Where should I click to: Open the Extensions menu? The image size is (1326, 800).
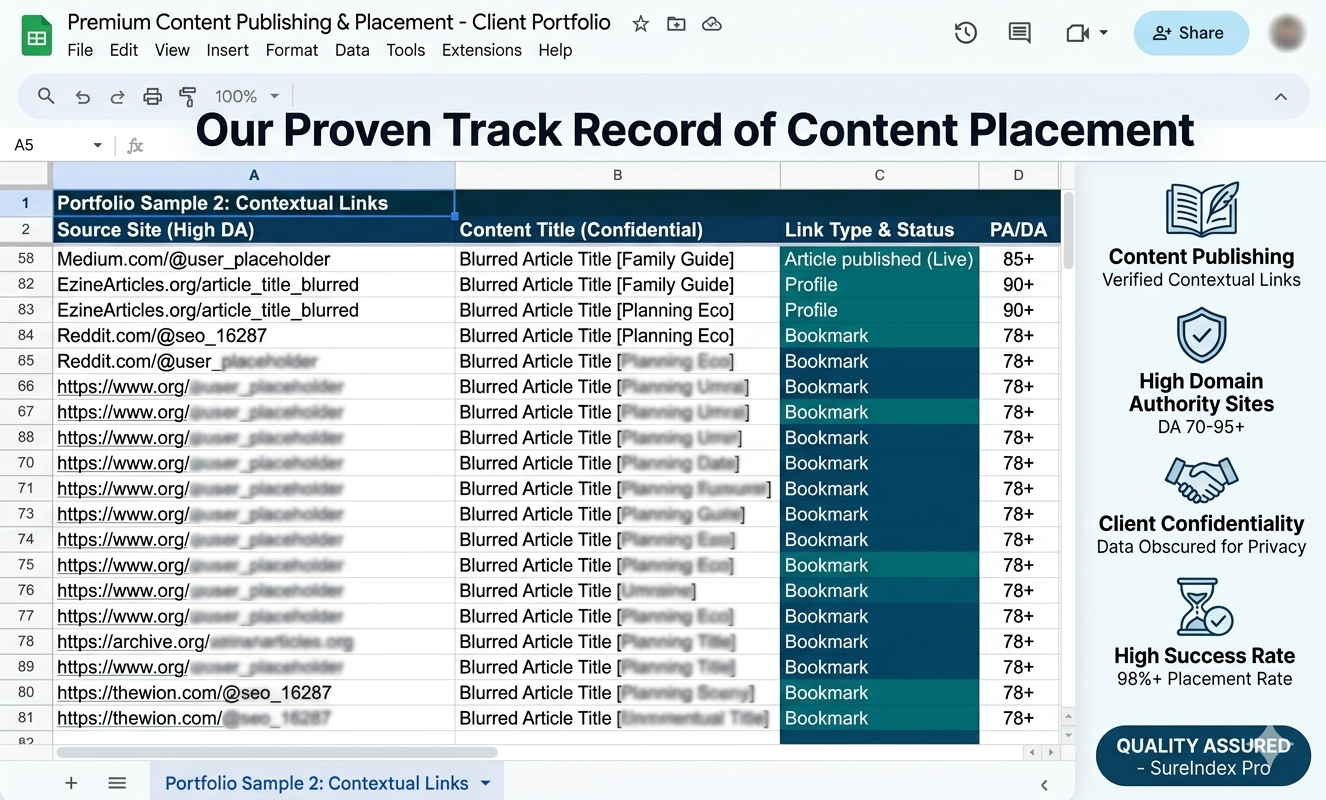(482, 50)
